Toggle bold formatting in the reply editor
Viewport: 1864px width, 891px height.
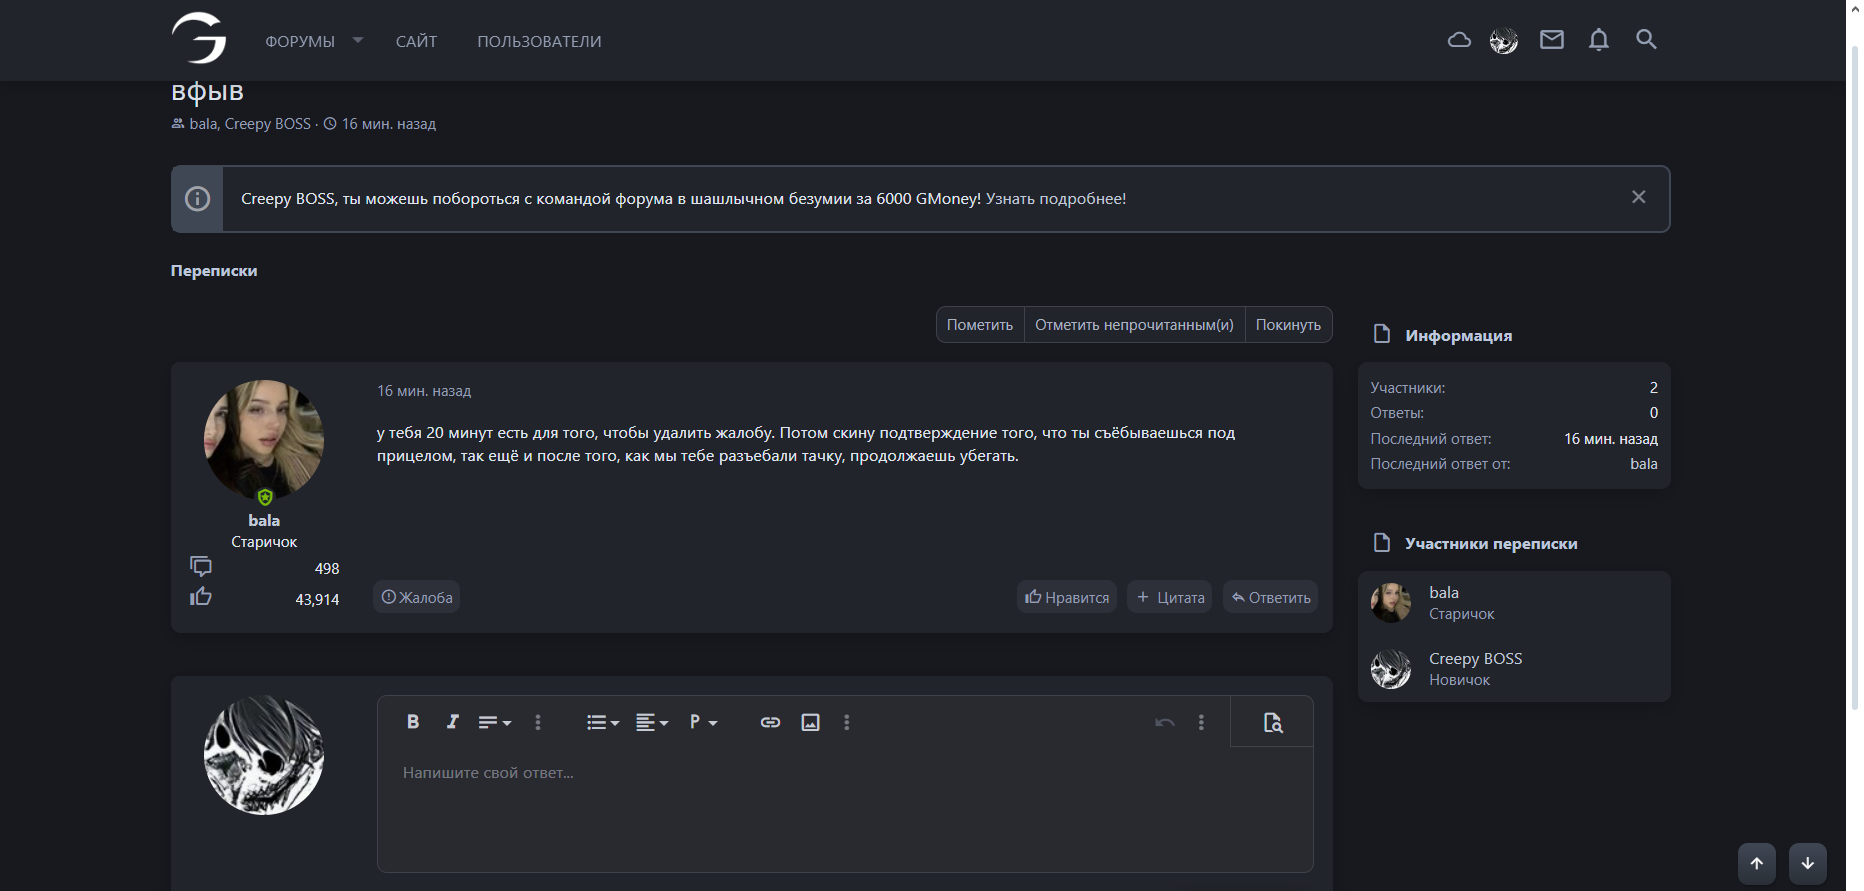point(413,722)
